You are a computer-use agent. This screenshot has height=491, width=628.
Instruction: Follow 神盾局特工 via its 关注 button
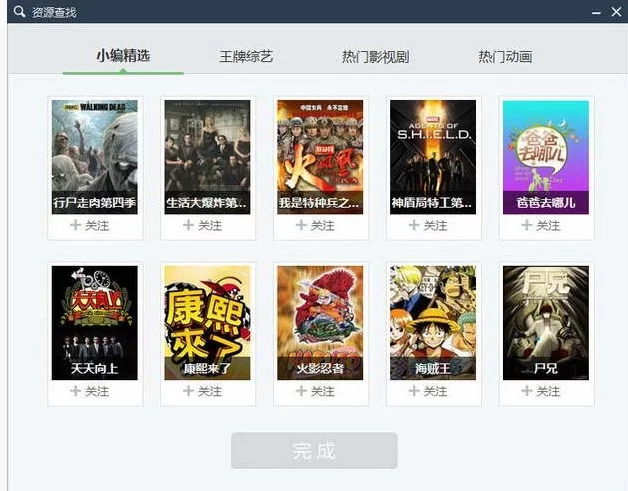coord(428,225)
